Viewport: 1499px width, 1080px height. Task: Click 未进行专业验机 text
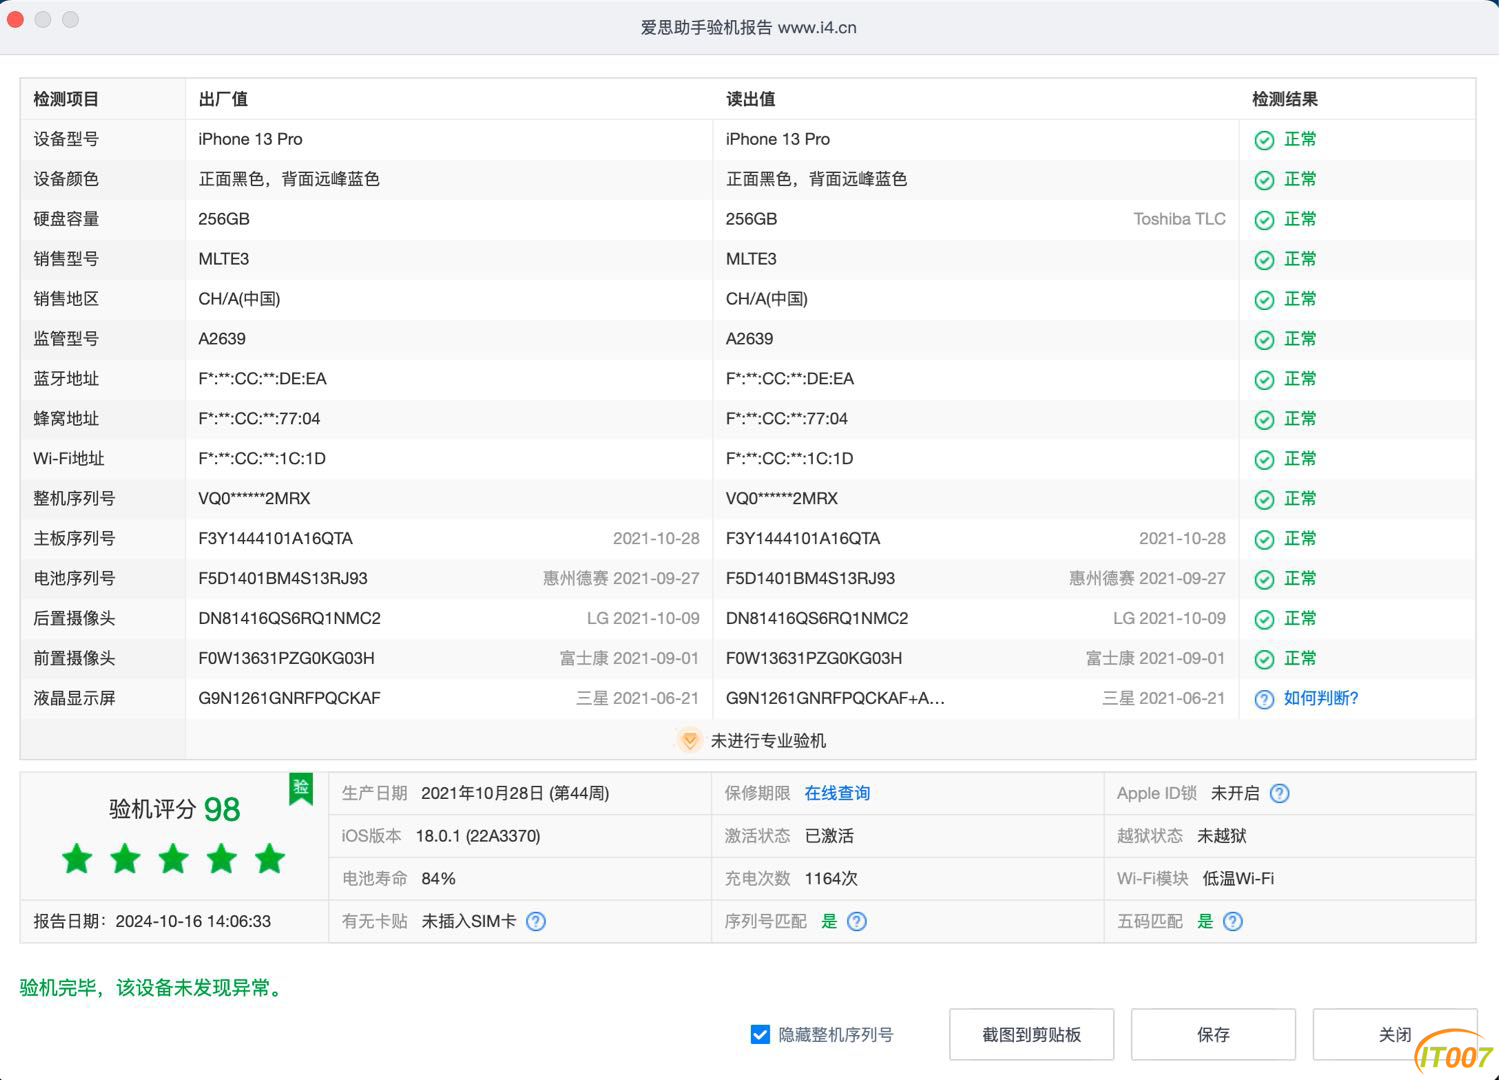768,741
